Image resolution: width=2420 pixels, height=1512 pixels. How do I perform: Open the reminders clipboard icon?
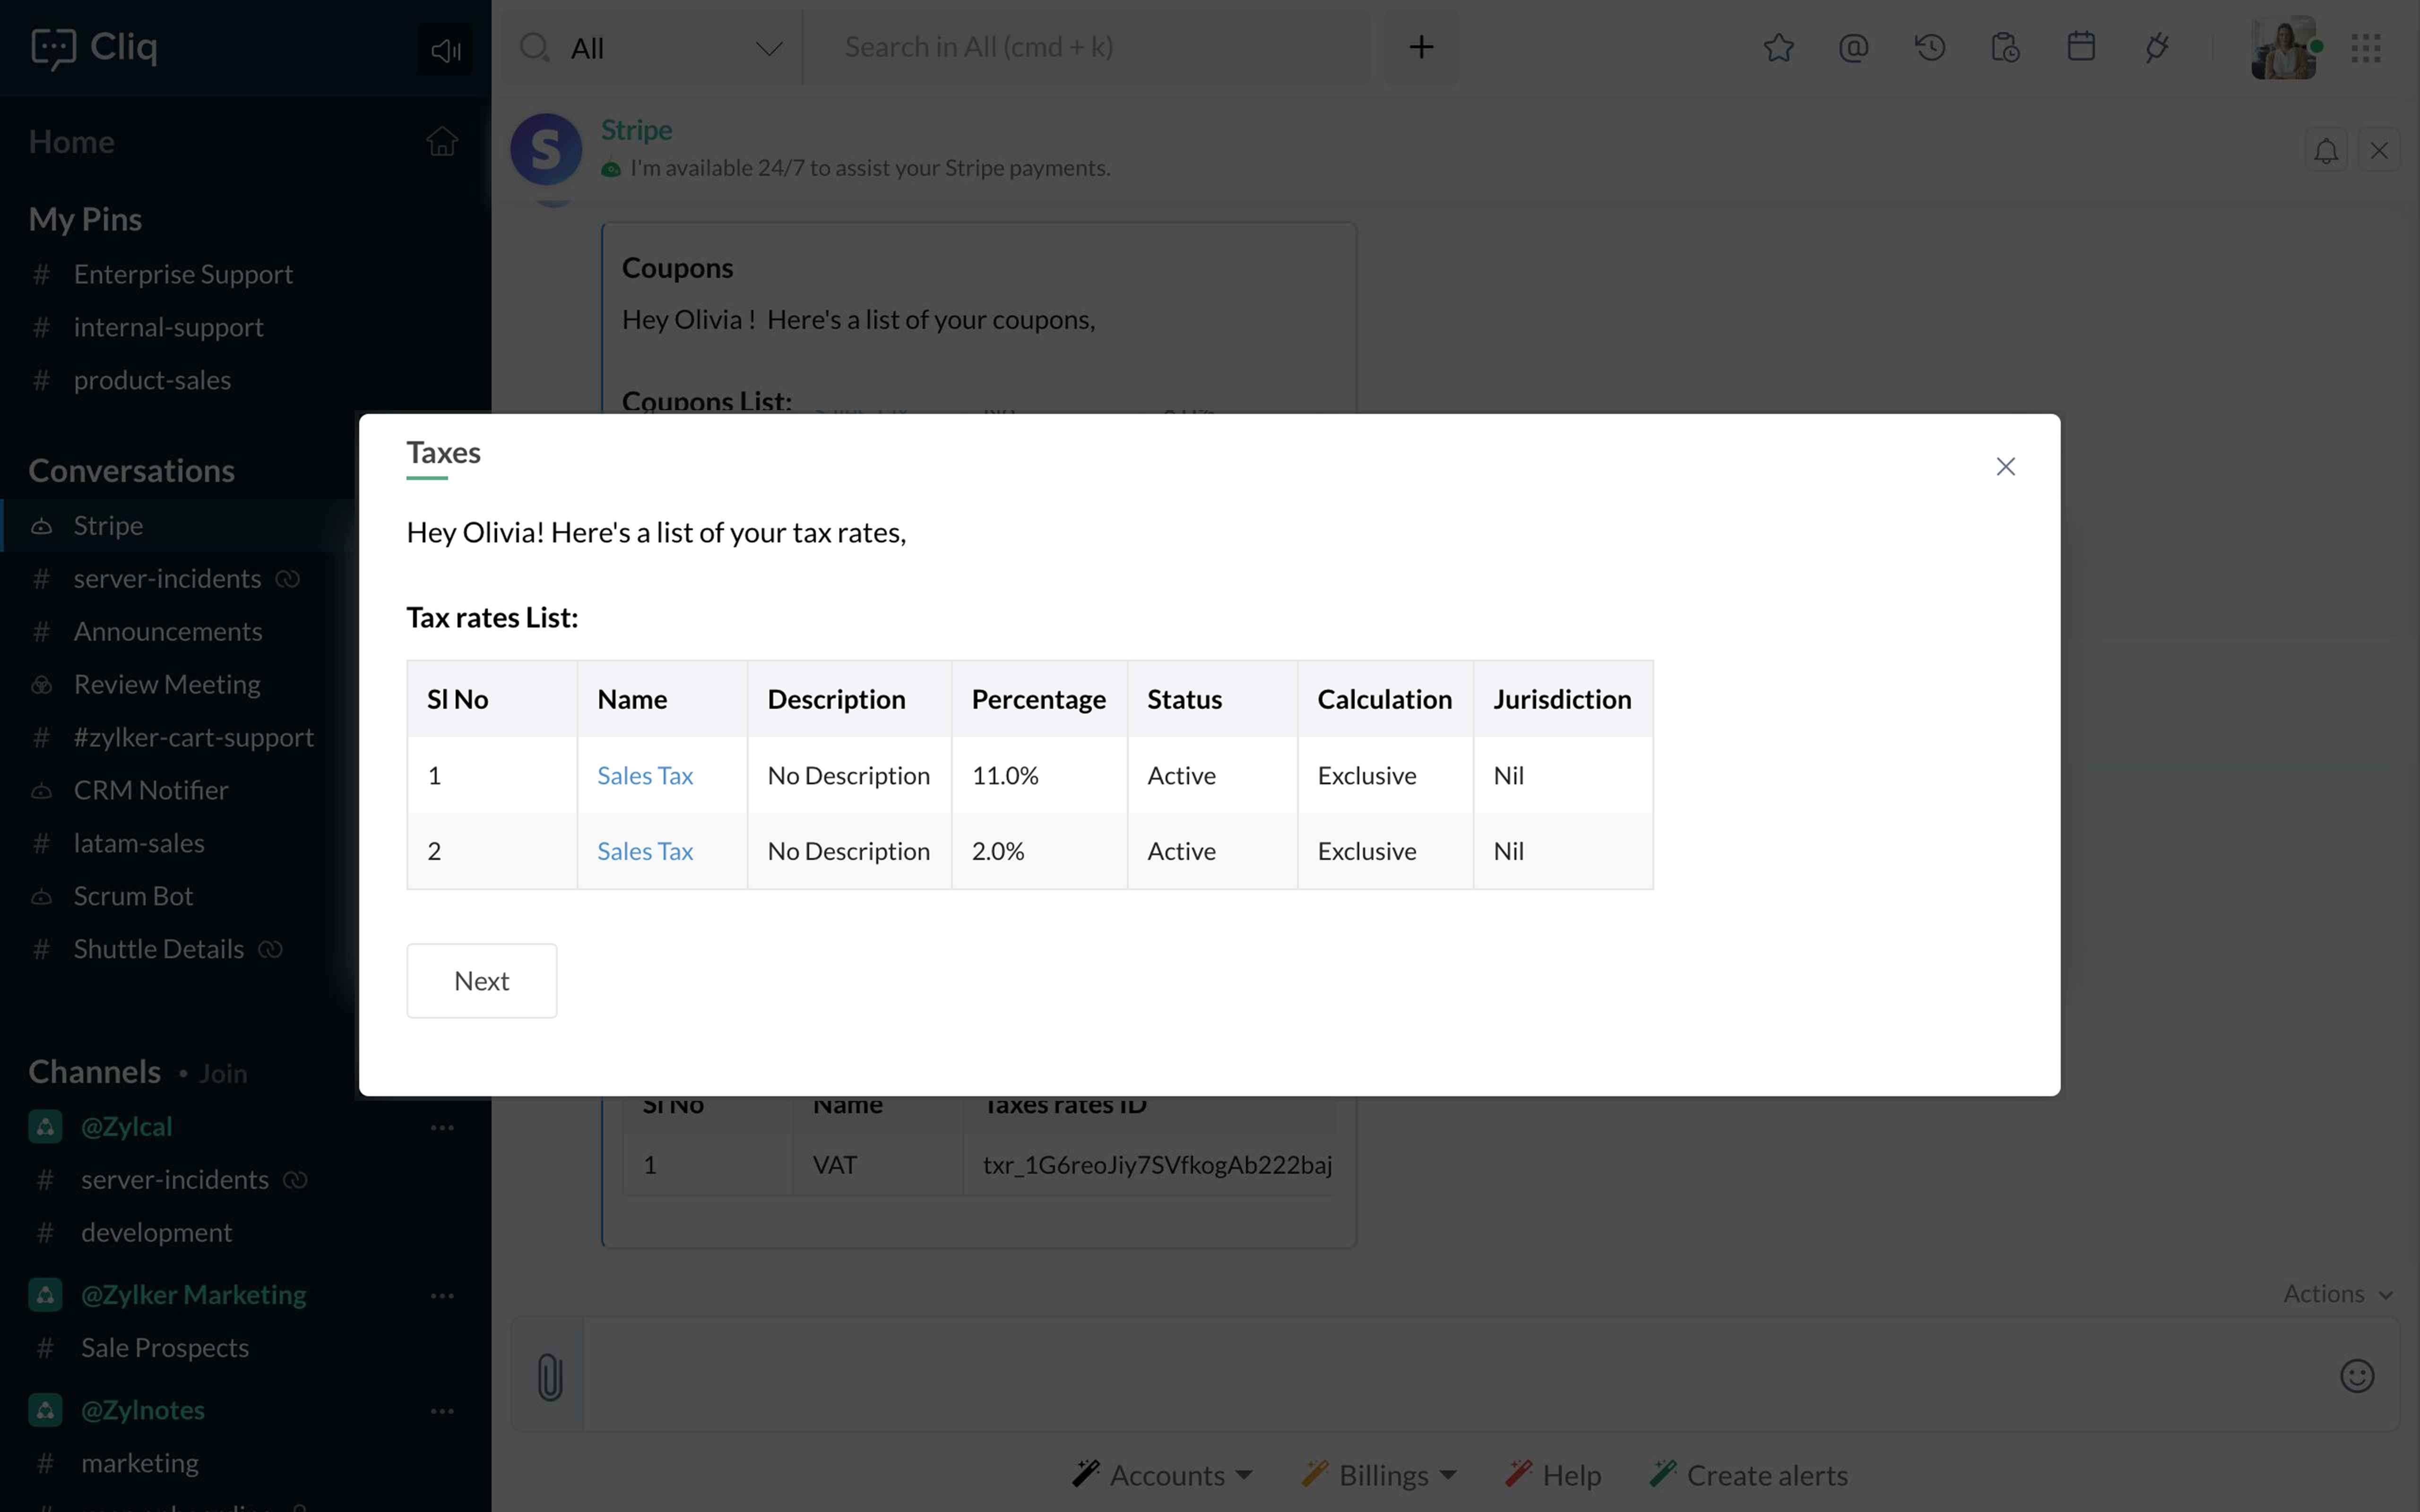[2005, 48]
